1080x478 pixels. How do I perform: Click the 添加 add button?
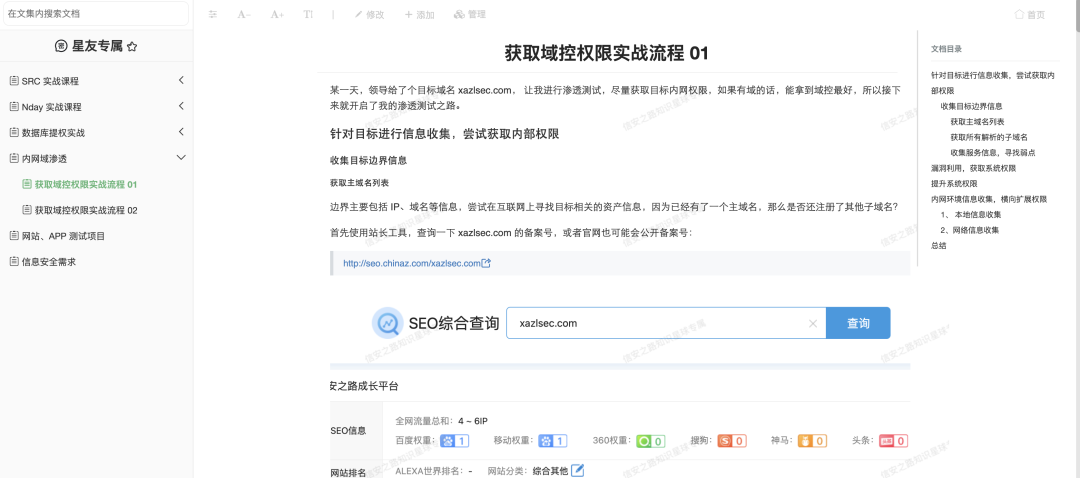coord(419,14)
